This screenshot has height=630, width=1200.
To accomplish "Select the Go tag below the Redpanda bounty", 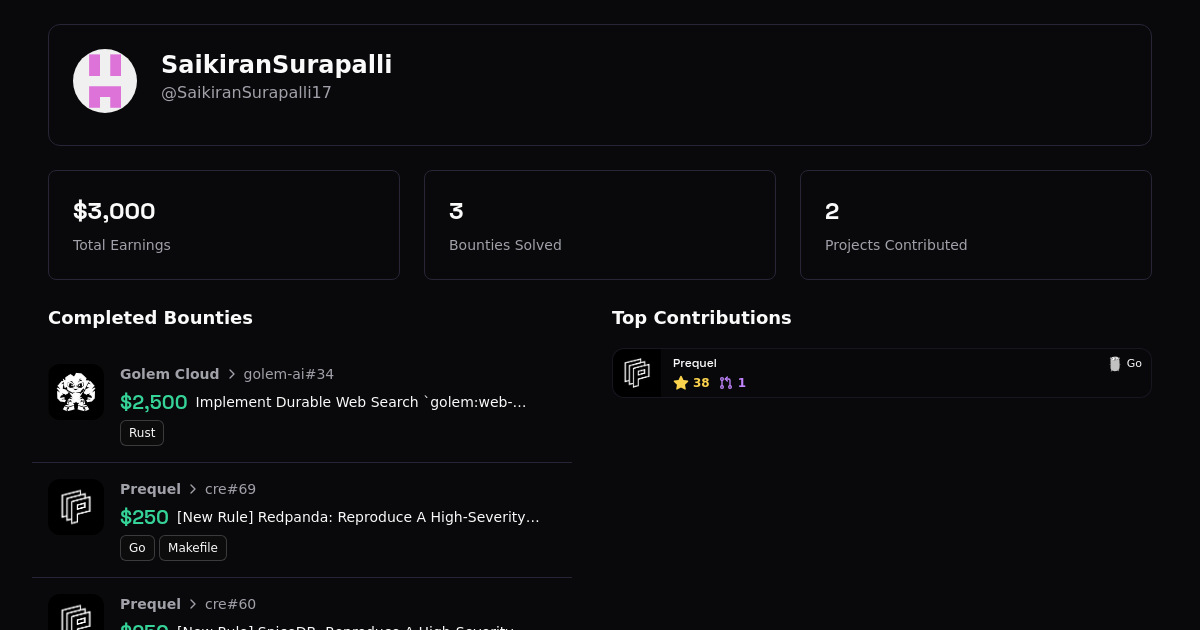I will [x=137, y=548].
